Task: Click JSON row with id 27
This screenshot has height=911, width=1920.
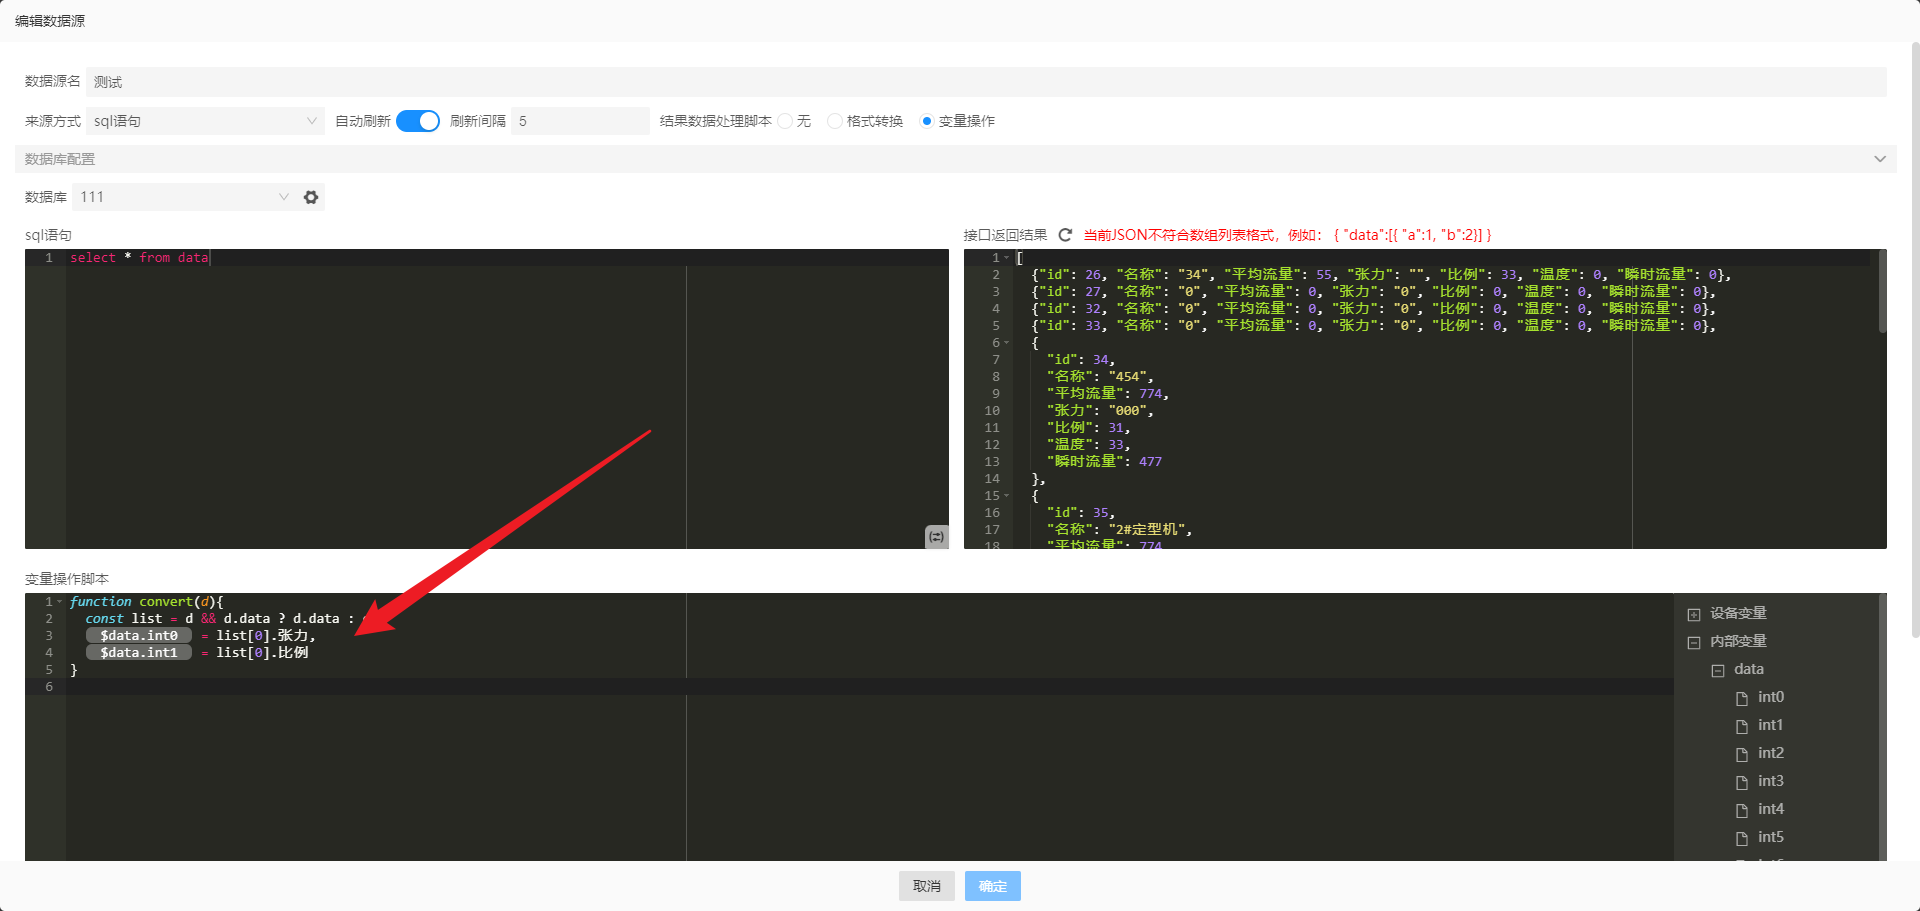Action: coord(1373,292)
